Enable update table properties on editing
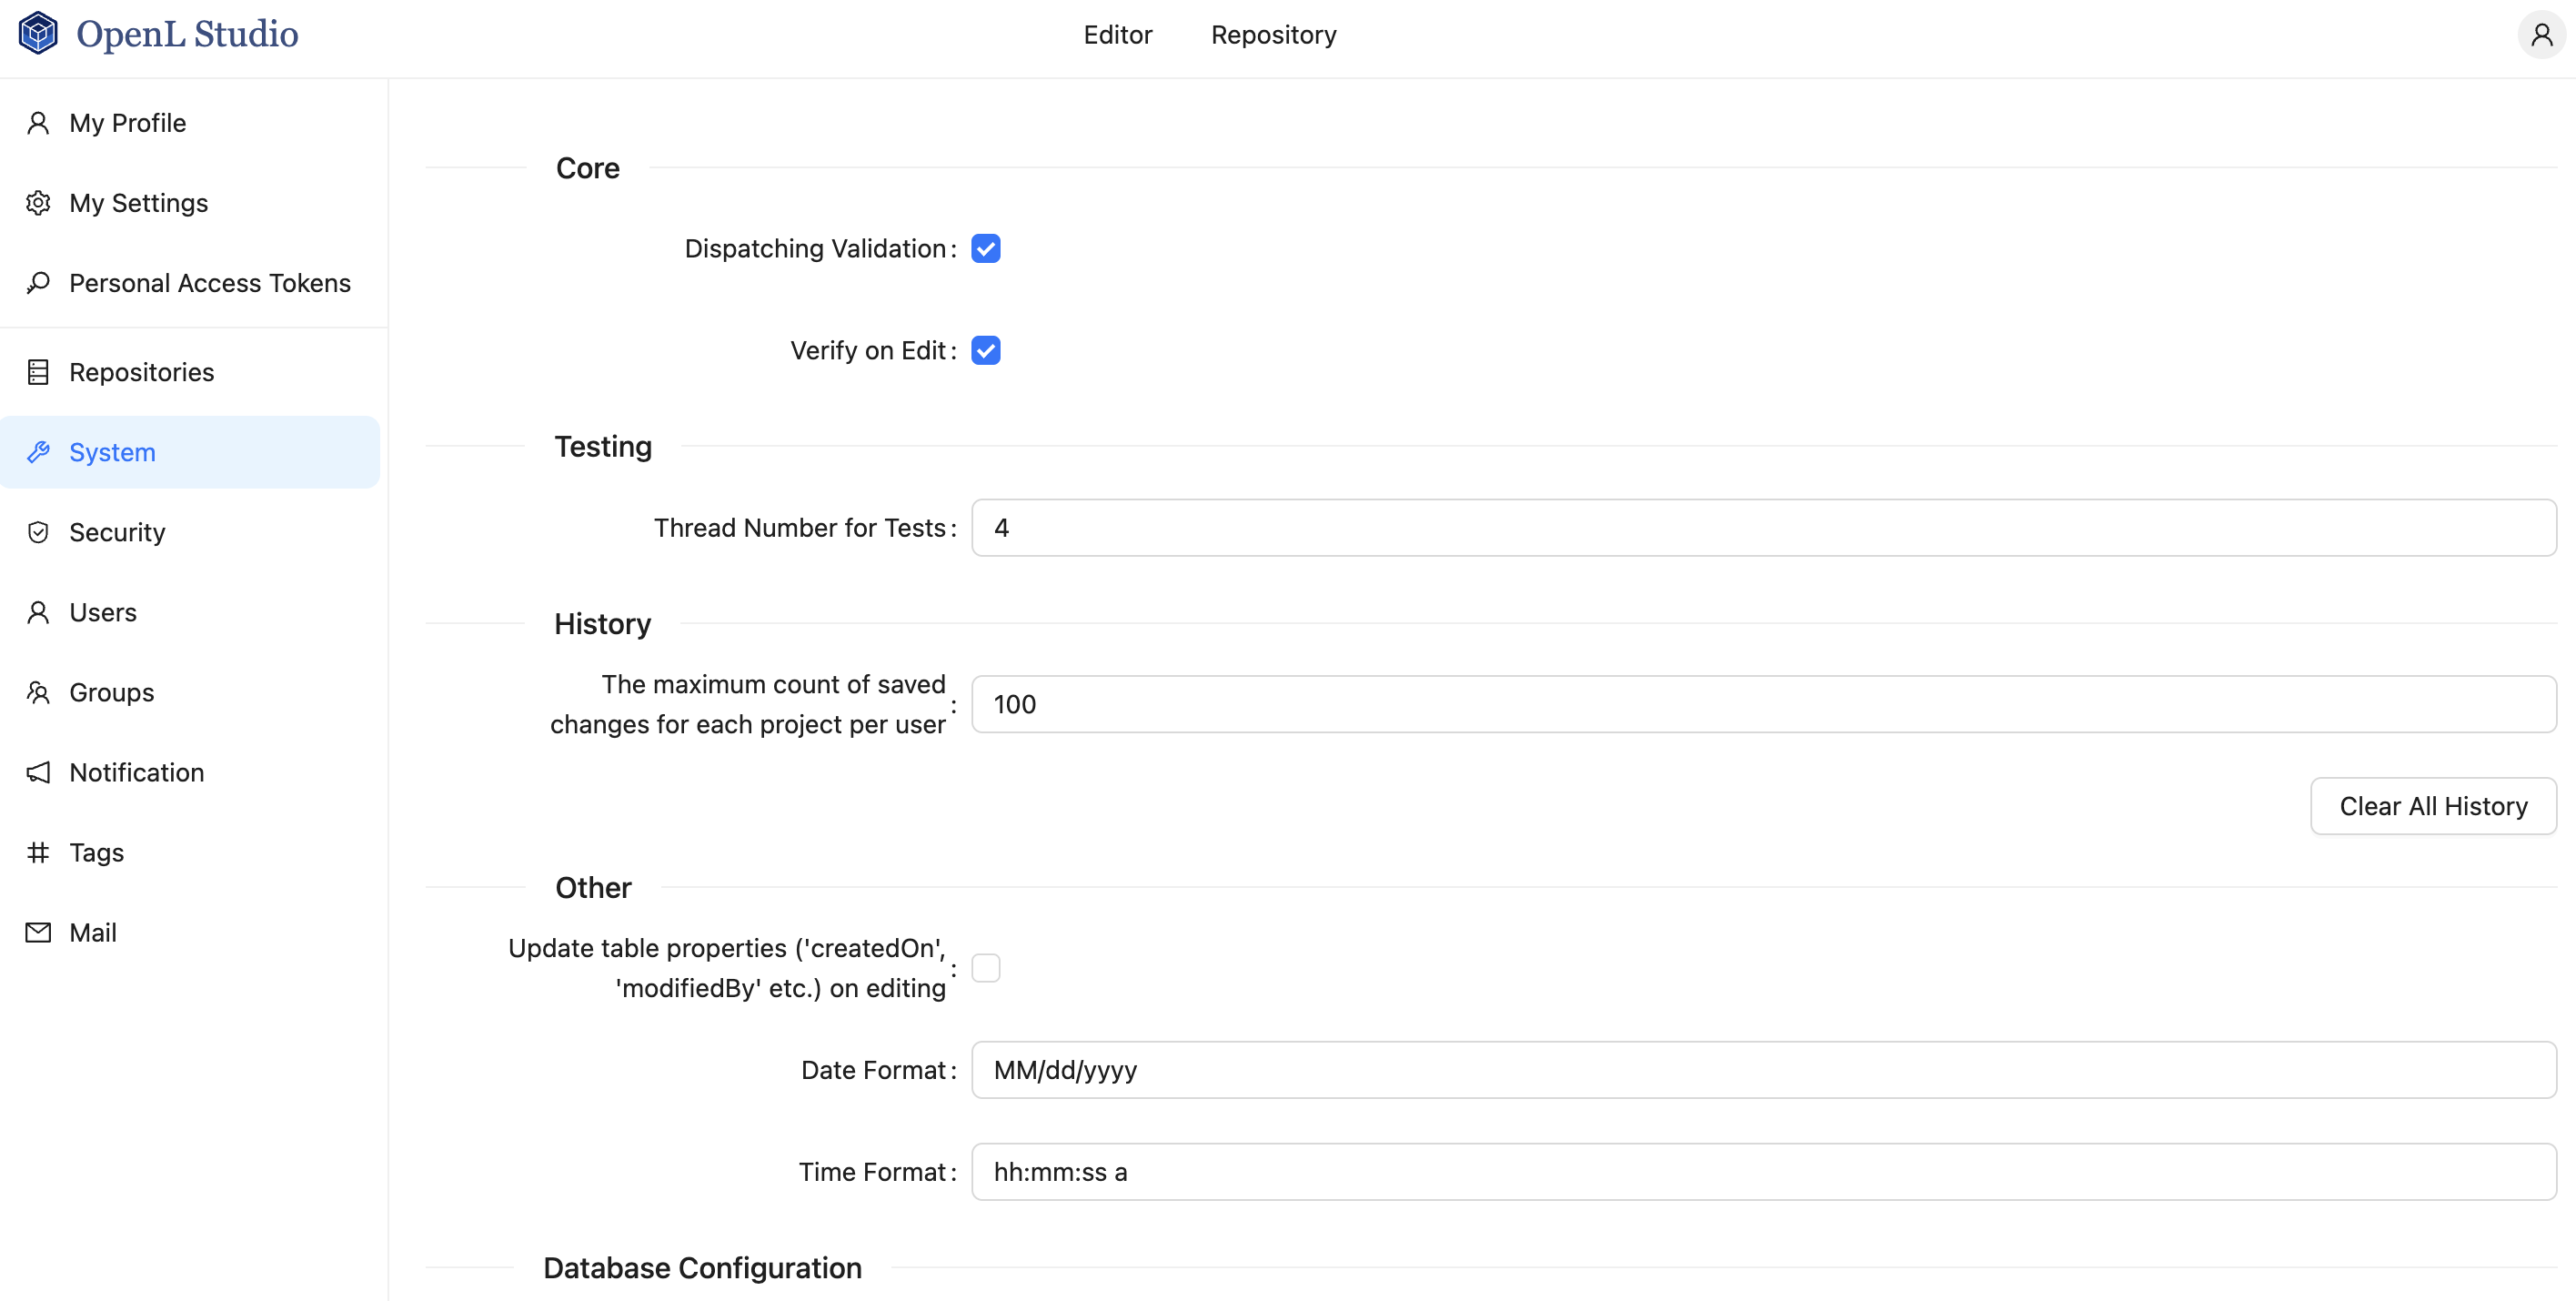 (x=985, y=968)
